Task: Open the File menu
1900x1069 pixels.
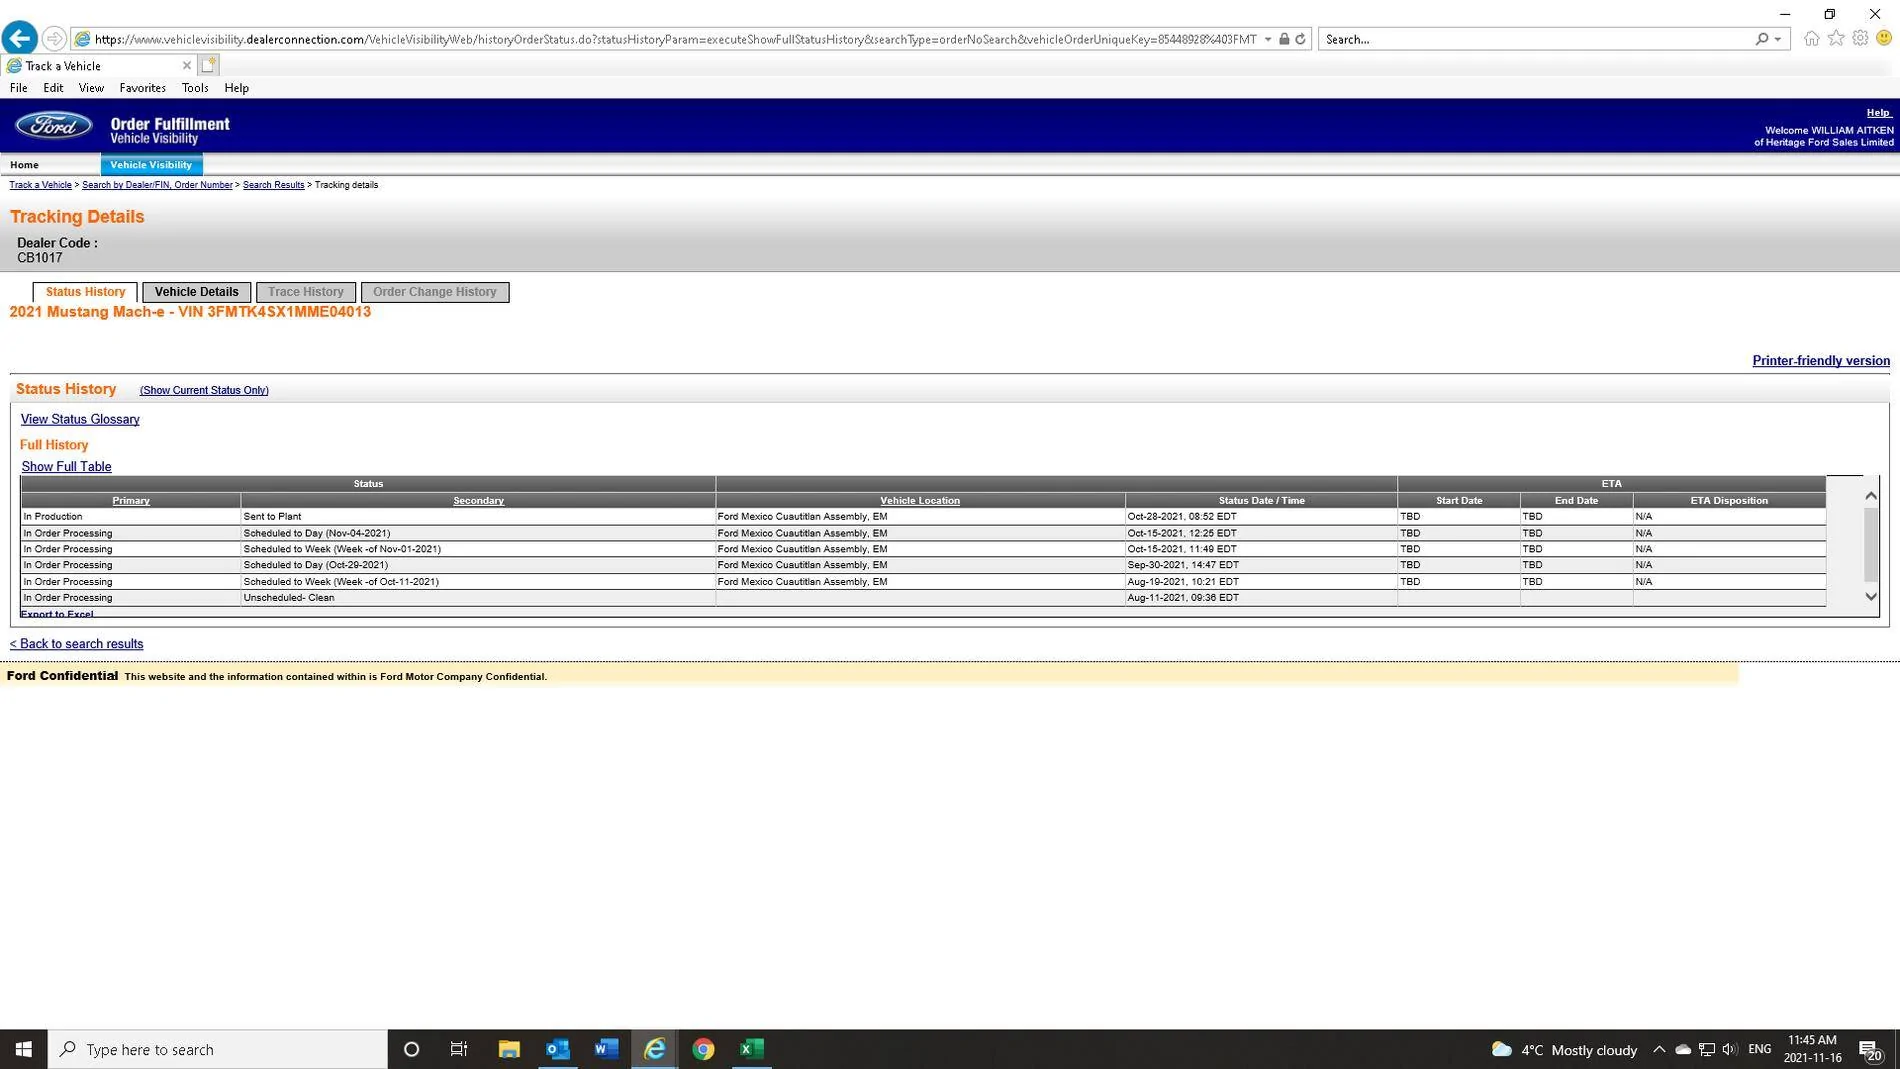Action: [18, 88]
